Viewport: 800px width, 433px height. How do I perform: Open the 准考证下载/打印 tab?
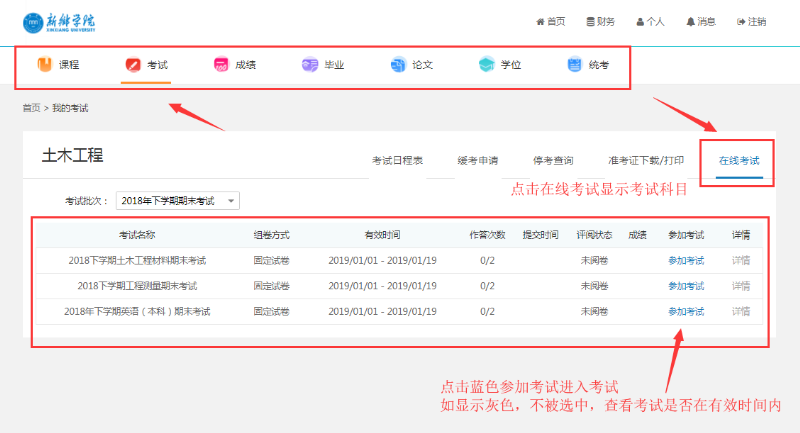pos(646,160)
